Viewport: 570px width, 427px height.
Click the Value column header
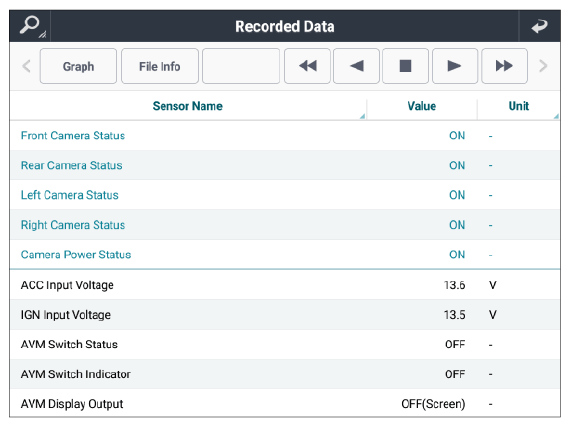coord(422,106)
